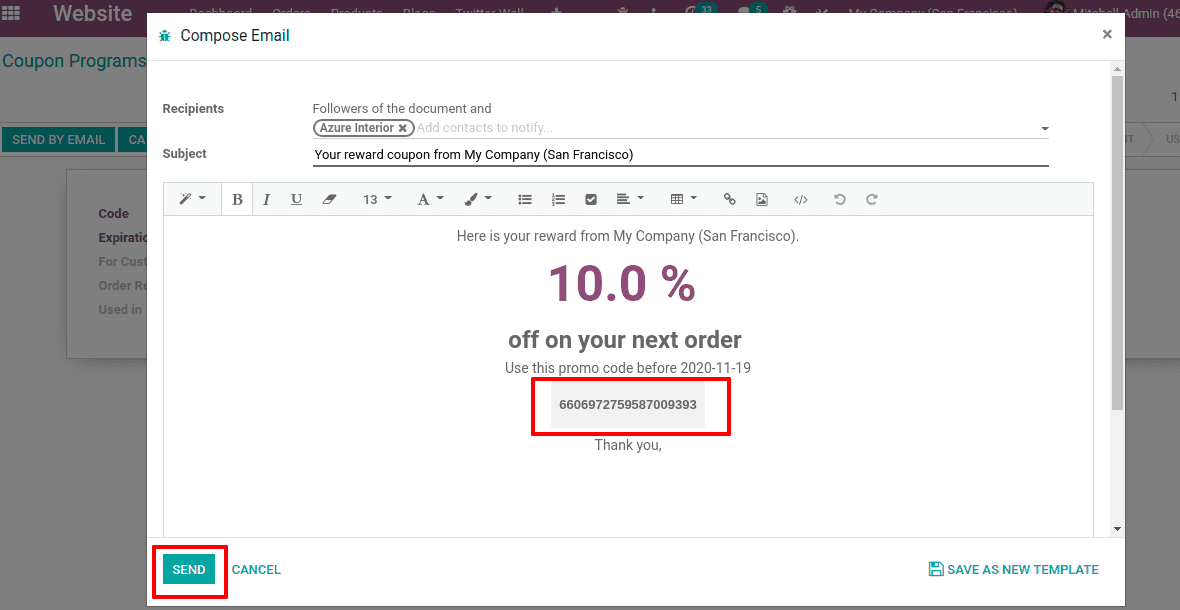Click the scrollbar down arrow

click(x=1117, y=529)
